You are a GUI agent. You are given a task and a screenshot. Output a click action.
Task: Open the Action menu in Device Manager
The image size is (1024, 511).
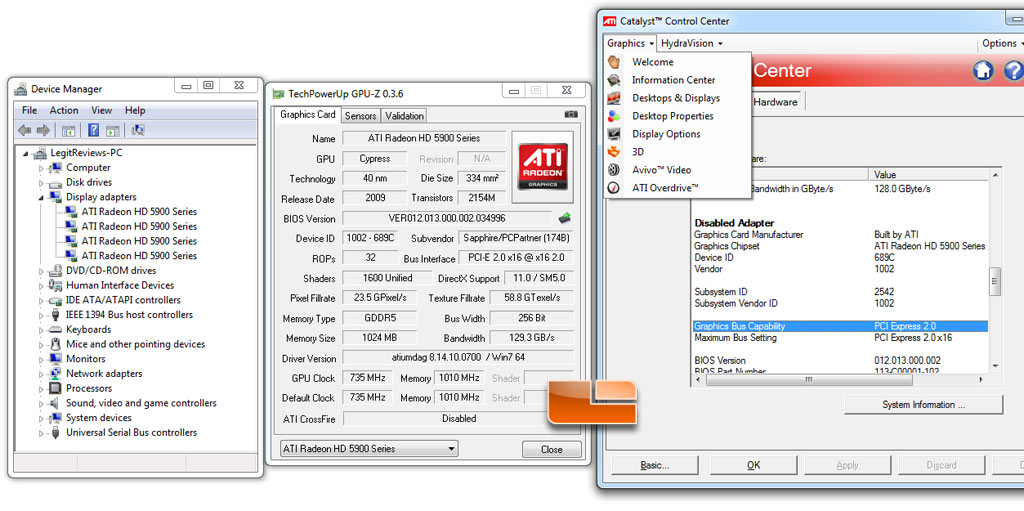point(64,110)
